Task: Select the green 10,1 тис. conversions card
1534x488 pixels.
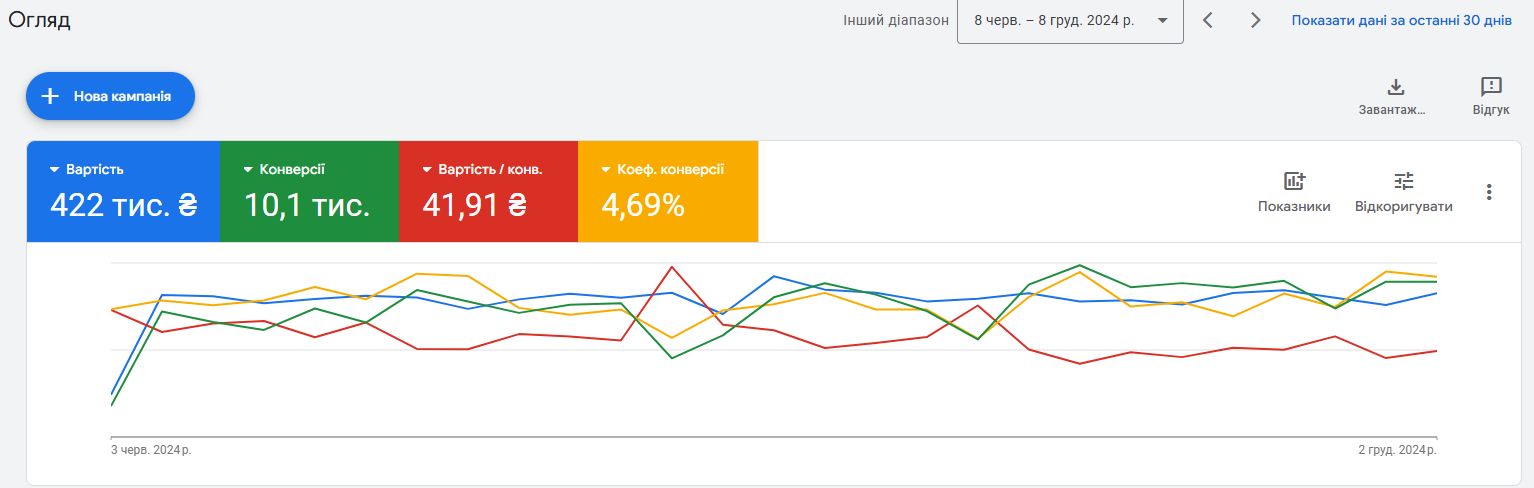Action: (x=309, y=191)
